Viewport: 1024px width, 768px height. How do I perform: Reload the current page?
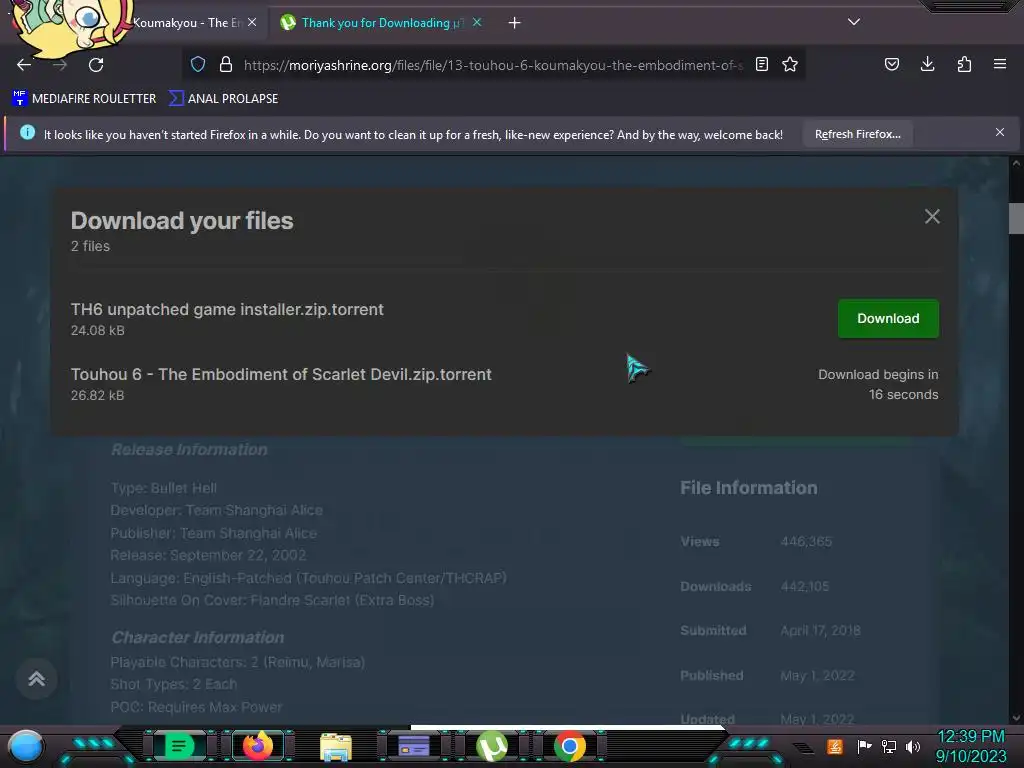click(96, 65)
